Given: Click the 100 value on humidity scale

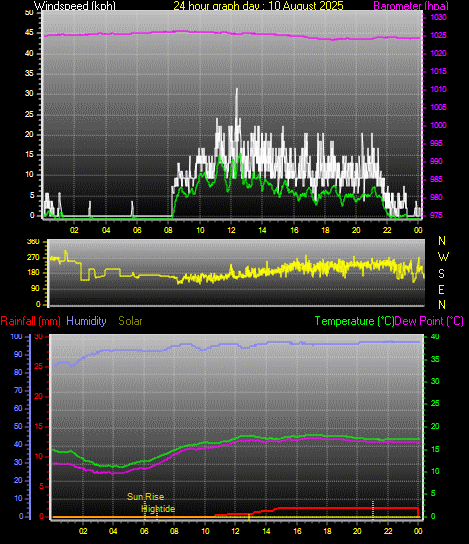Looking at the screenshot, I should [x=16, y=337].
